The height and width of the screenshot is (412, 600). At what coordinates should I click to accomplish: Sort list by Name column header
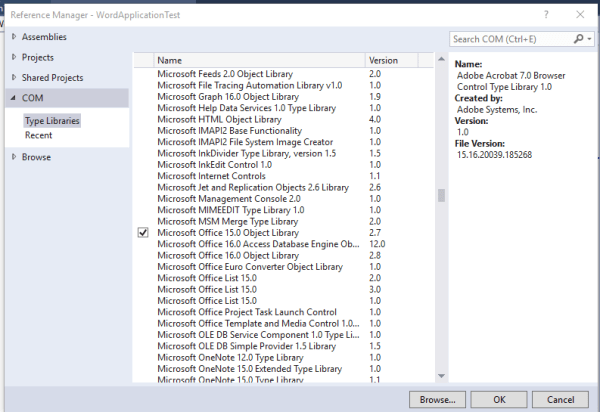259,60
